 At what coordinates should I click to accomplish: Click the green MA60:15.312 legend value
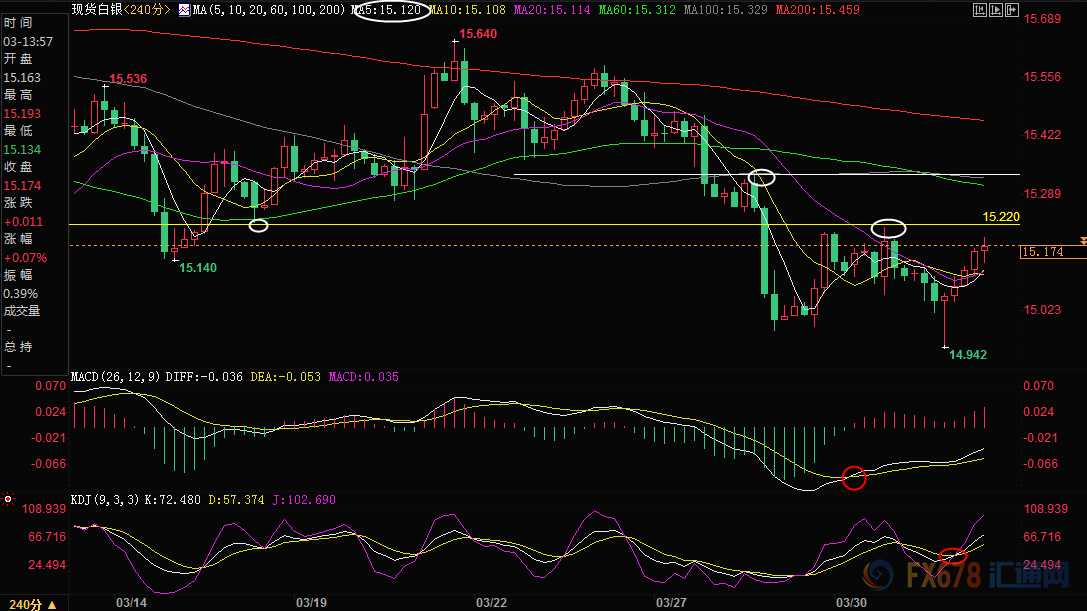636,10
